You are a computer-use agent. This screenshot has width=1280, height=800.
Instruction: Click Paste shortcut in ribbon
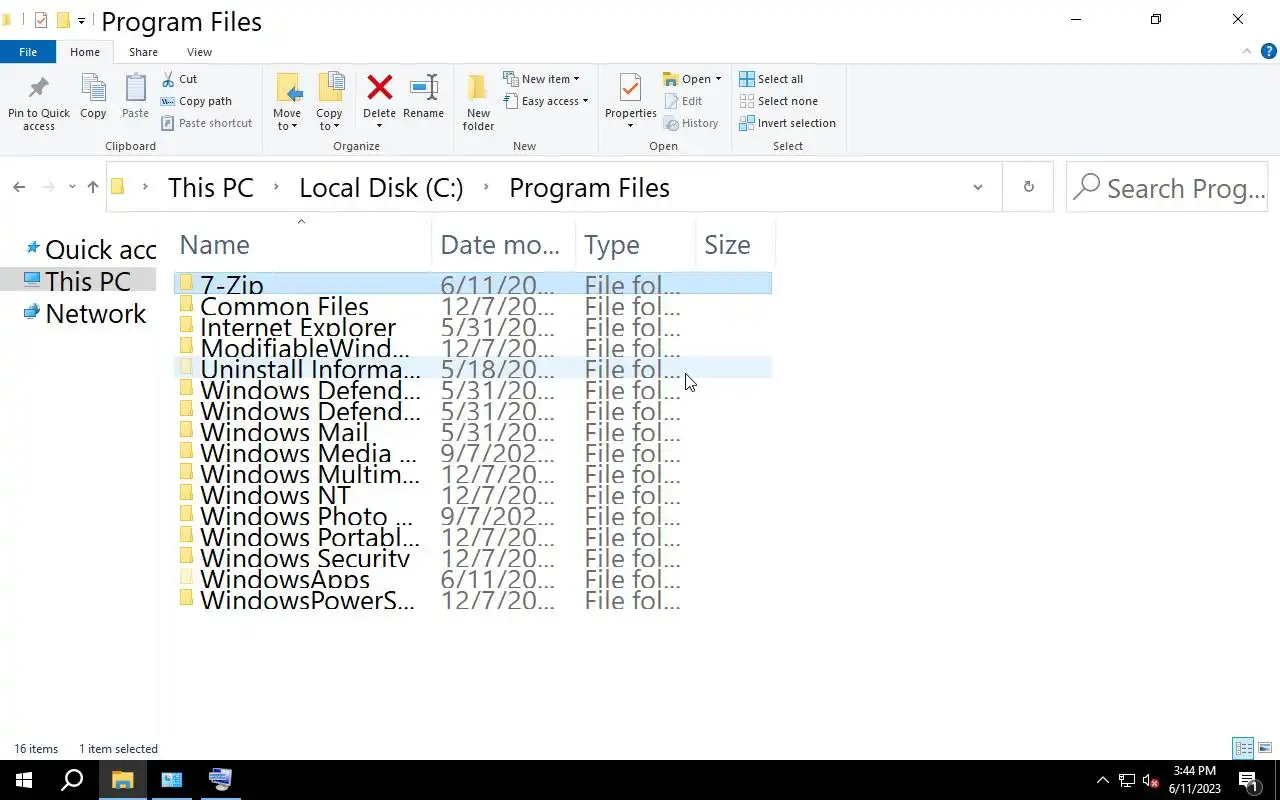tap(206, 123)
